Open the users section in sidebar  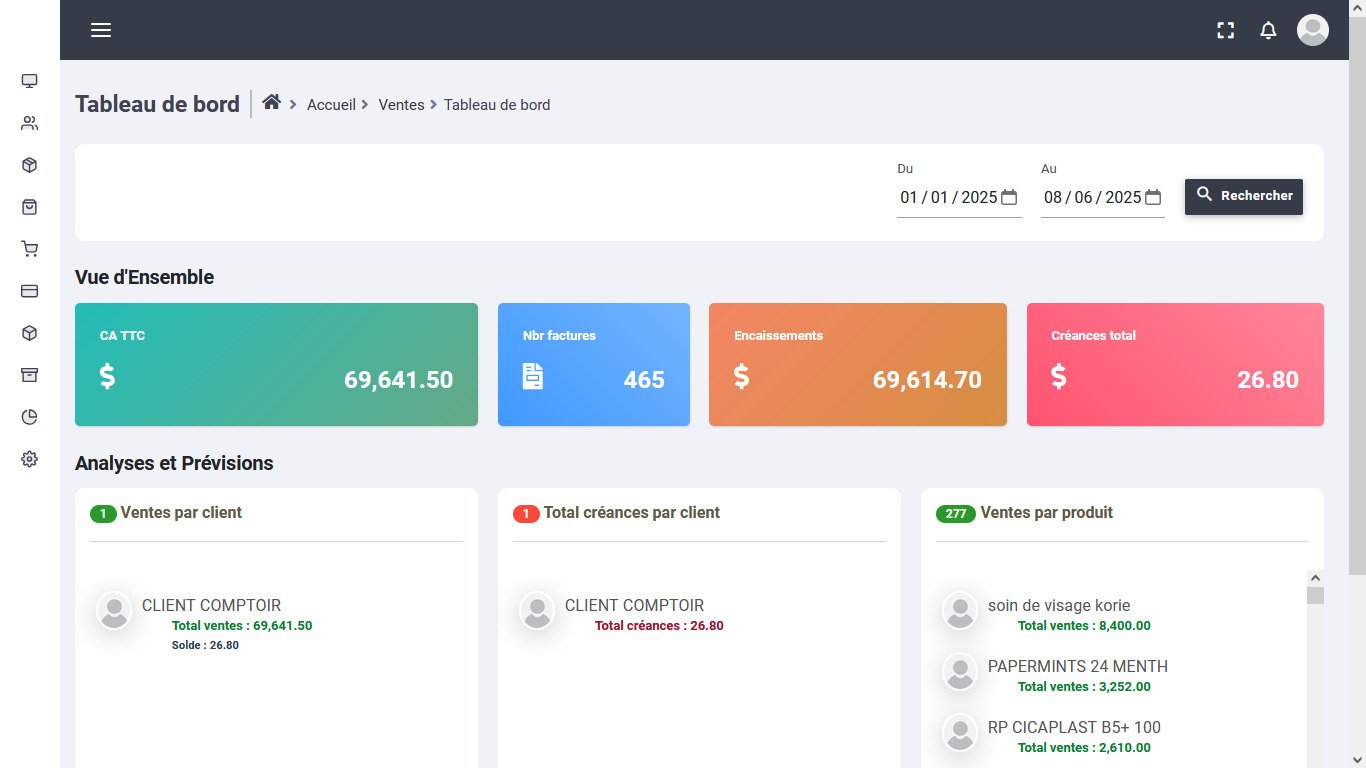tap(29, 123)
